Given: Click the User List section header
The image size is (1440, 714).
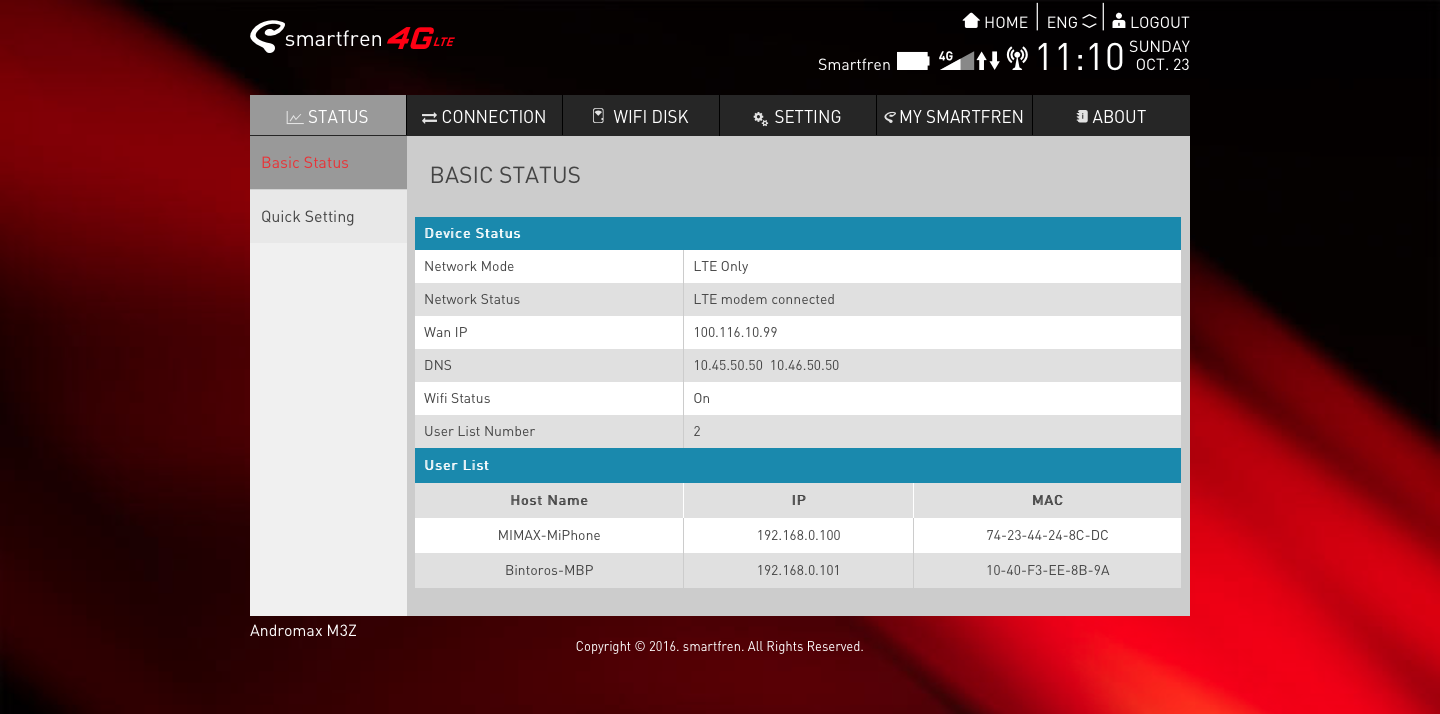Looking at the screenshot, I should 798,465.
